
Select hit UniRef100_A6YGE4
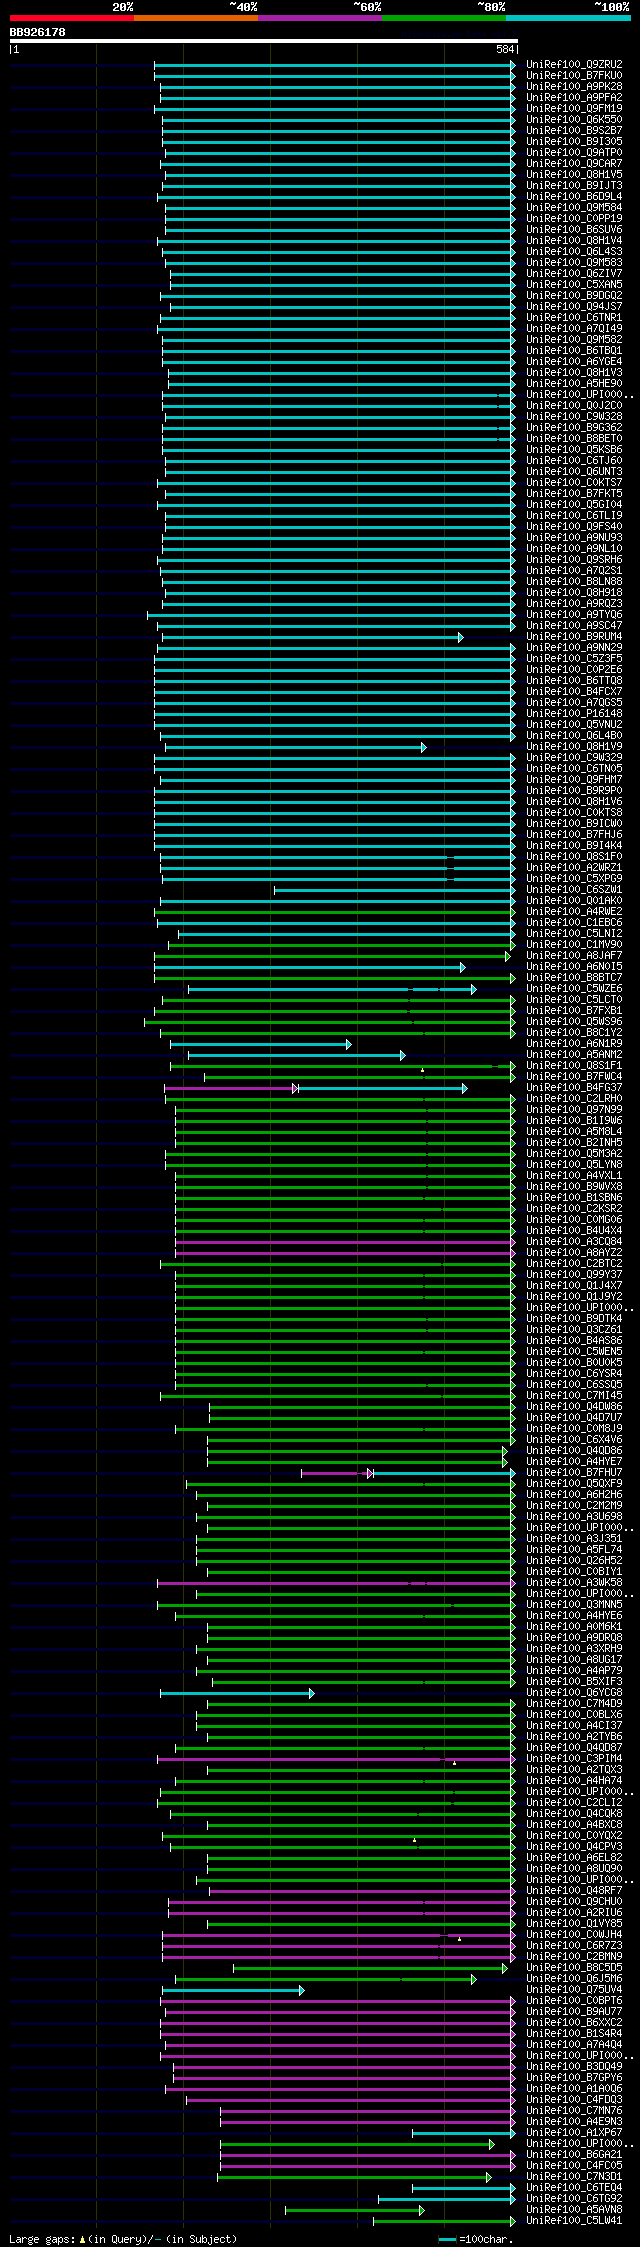click(574, 361)
